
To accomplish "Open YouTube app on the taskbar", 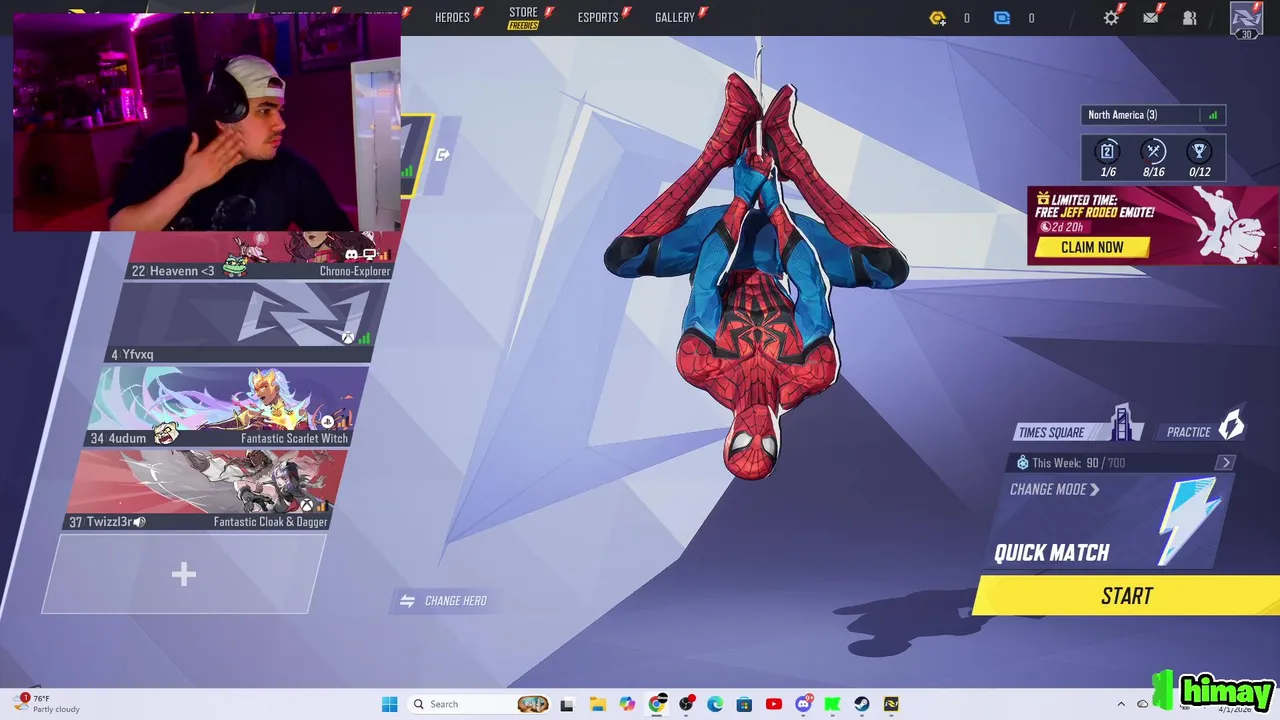I will click(774, 704).
